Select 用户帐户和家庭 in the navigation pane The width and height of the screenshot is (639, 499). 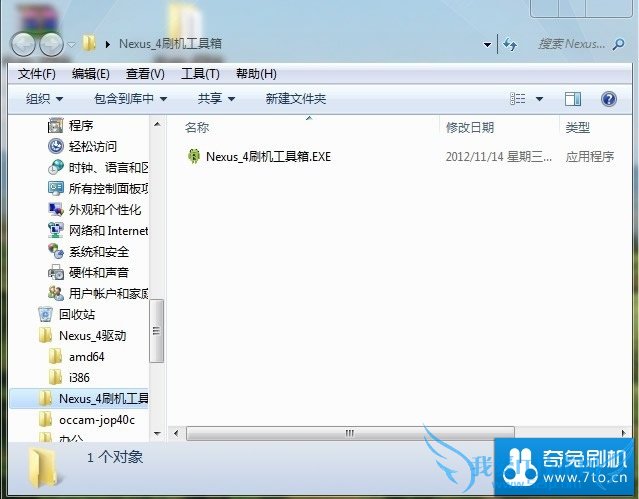click(108, 294)
